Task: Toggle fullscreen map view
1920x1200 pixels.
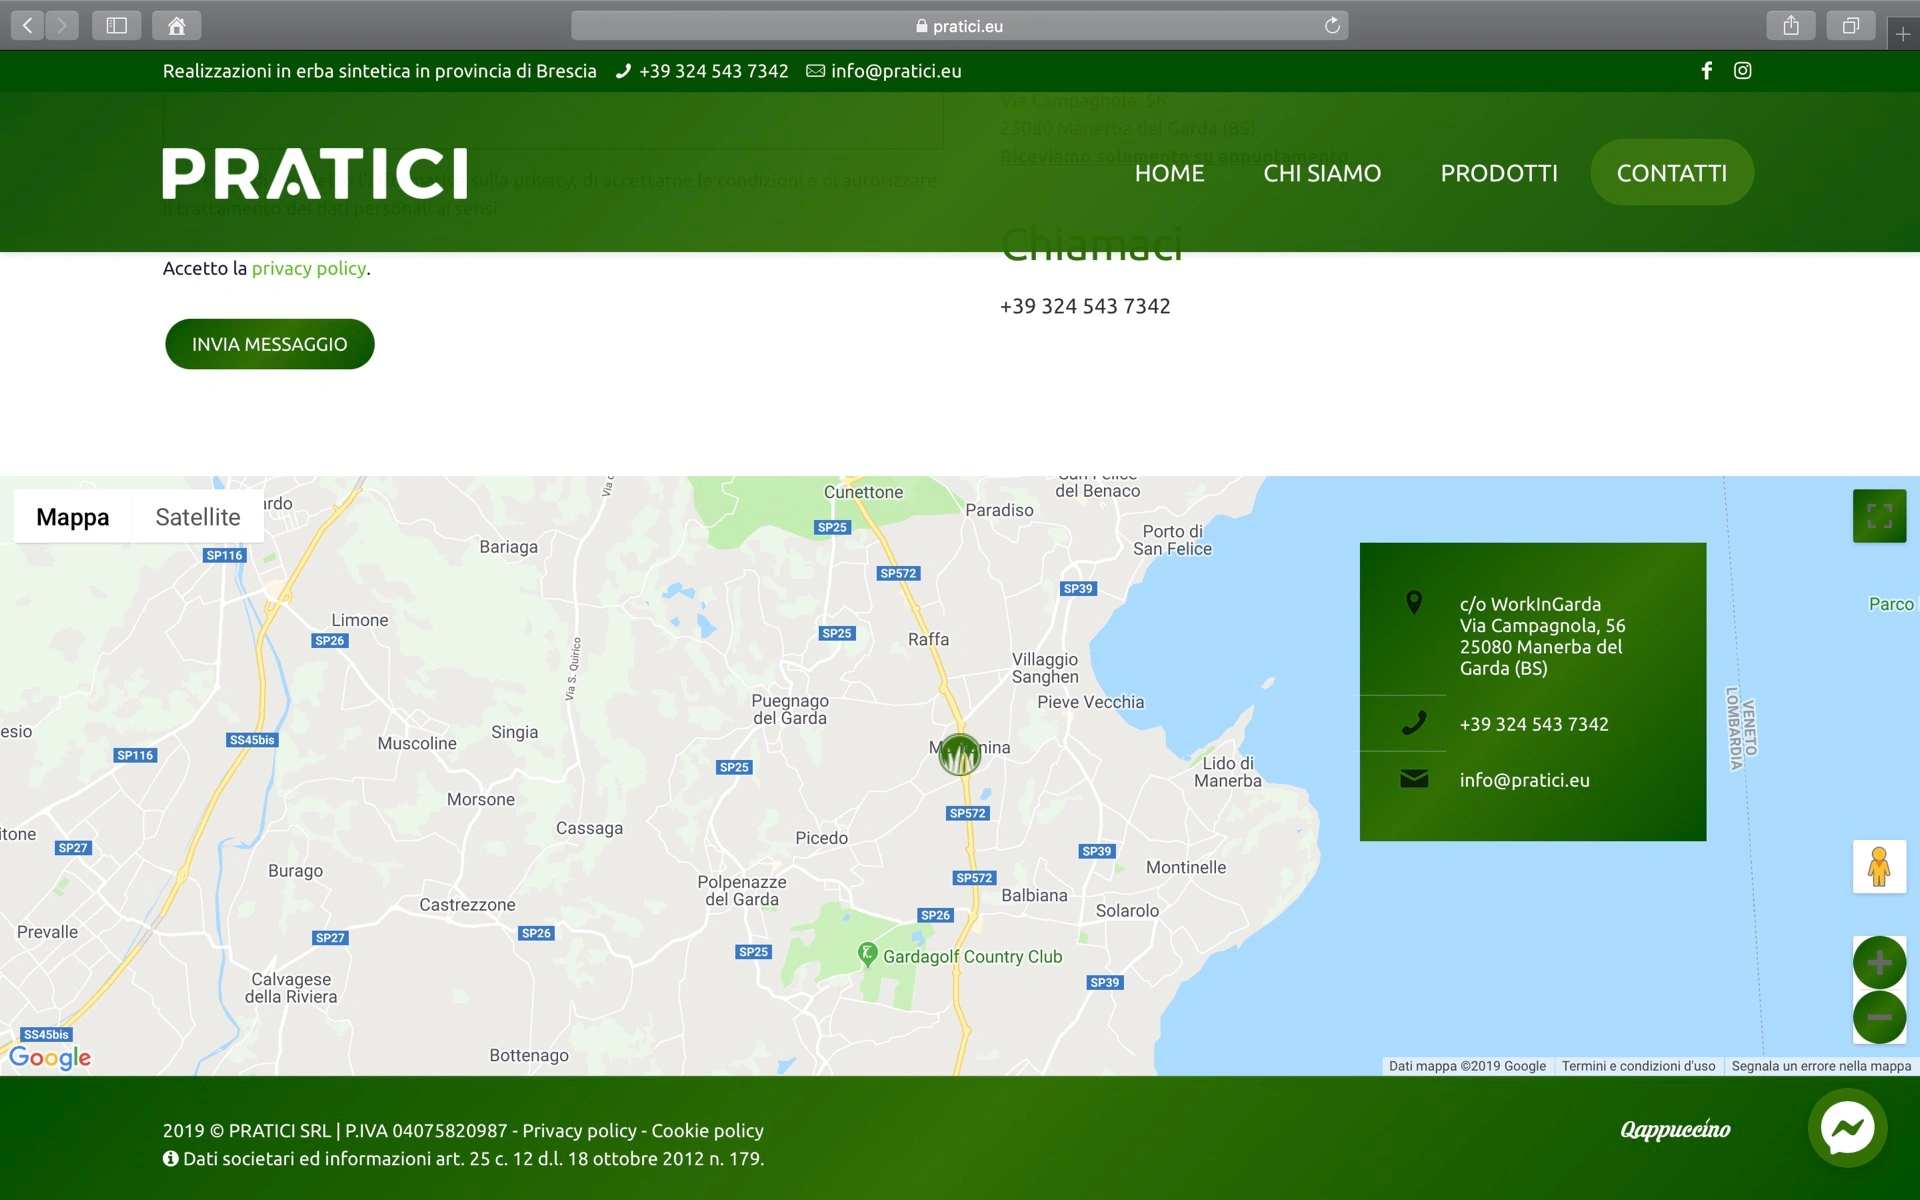Action: pos(1879,516)
